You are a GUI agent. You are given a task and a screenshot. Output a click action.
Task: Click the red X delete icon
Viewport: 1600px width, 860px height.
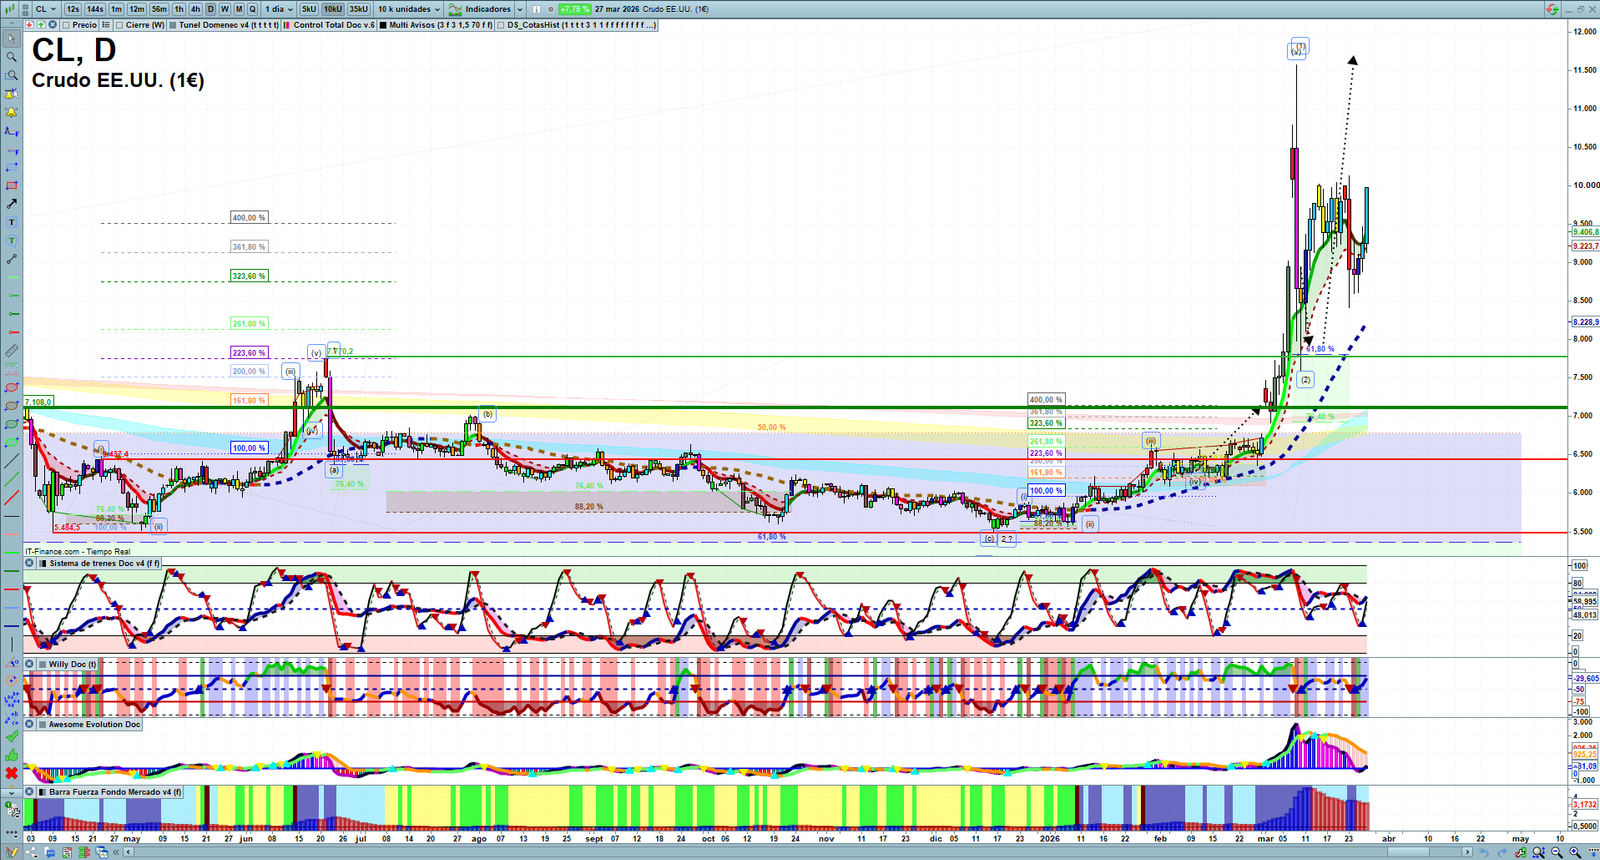pos(11,773)
